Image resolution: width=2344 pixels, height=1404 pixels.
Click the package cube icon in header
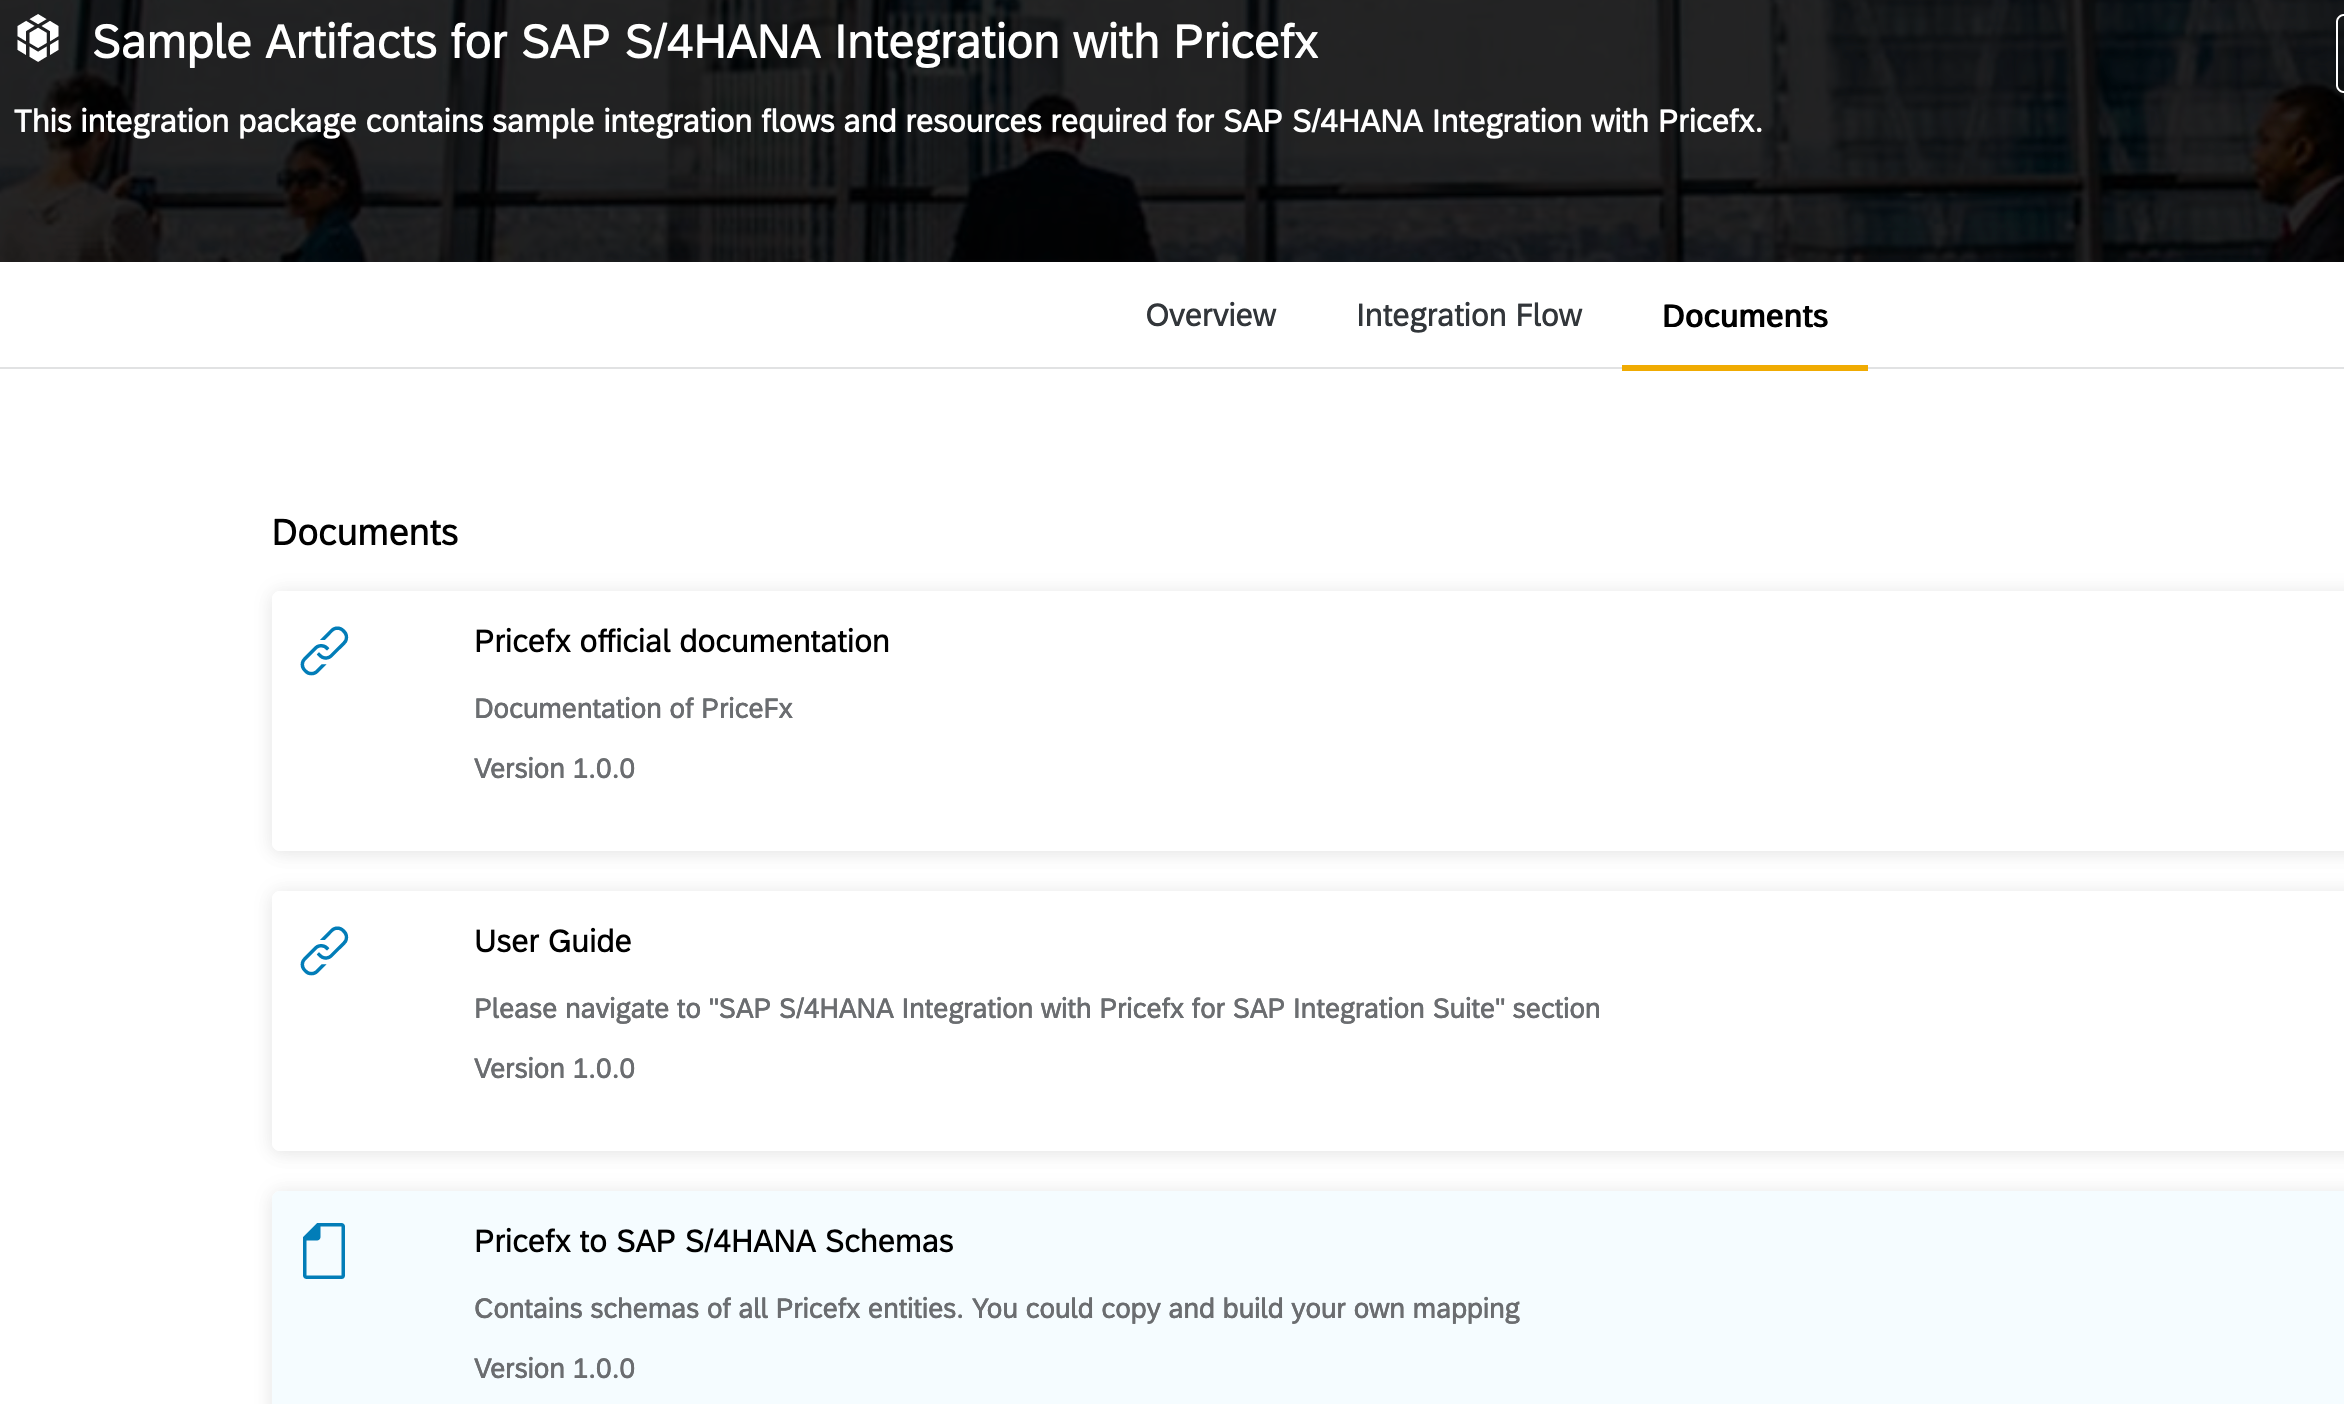click(x=38, y=39)
